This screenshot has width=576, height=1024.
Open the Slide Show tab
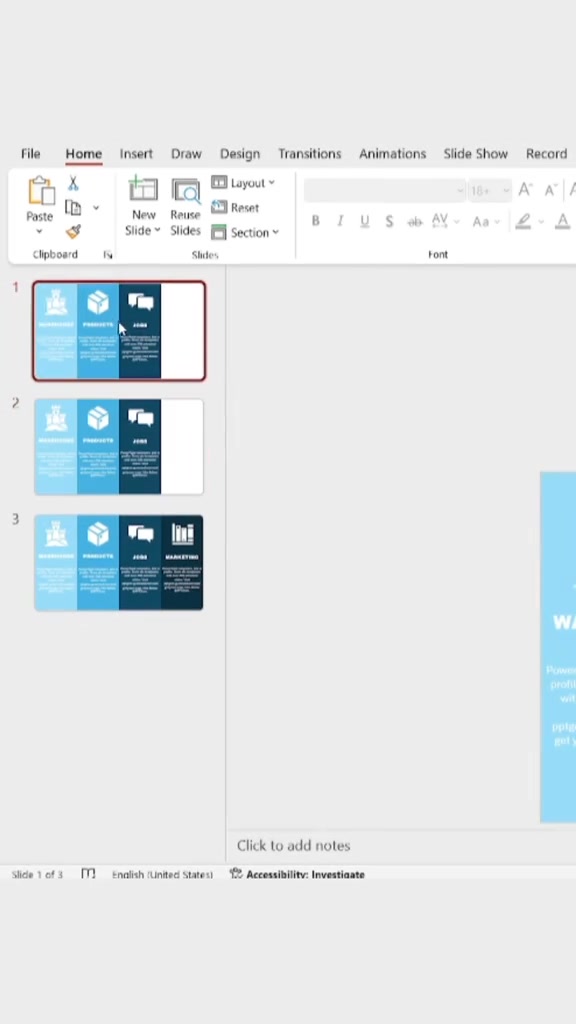tap(475, 153)
